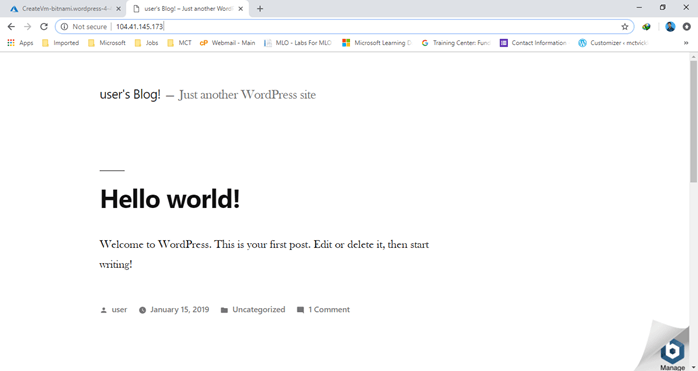Open the Not secure site info icon
This screenshot has height=371, width=698.
click(65, 27)
